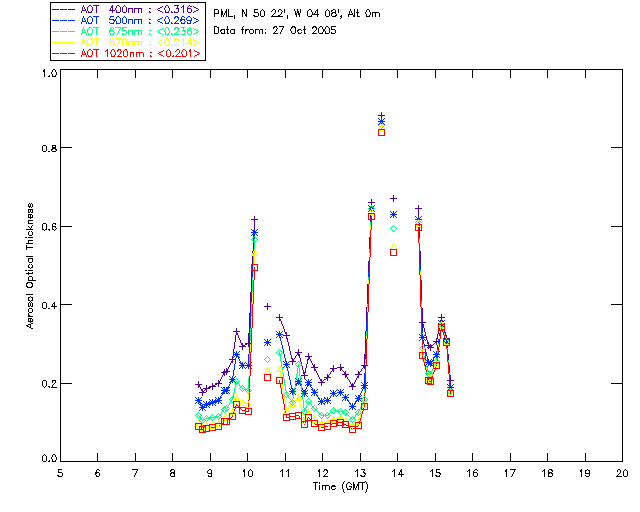
Task: Click the isolated green diamond near 0.59 after 13.8
Action: point(393,229)
